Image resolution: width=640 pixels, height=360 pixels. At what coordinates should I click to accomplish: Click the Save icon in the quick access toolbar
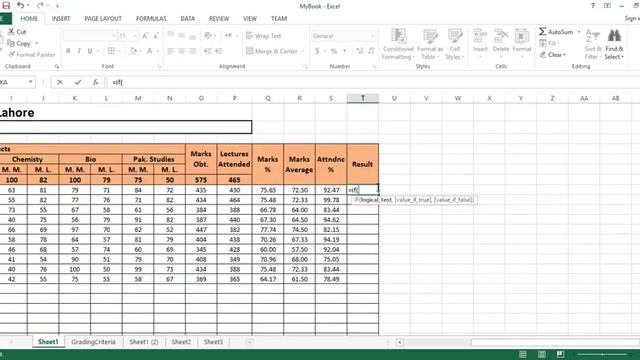coord(6,5)
